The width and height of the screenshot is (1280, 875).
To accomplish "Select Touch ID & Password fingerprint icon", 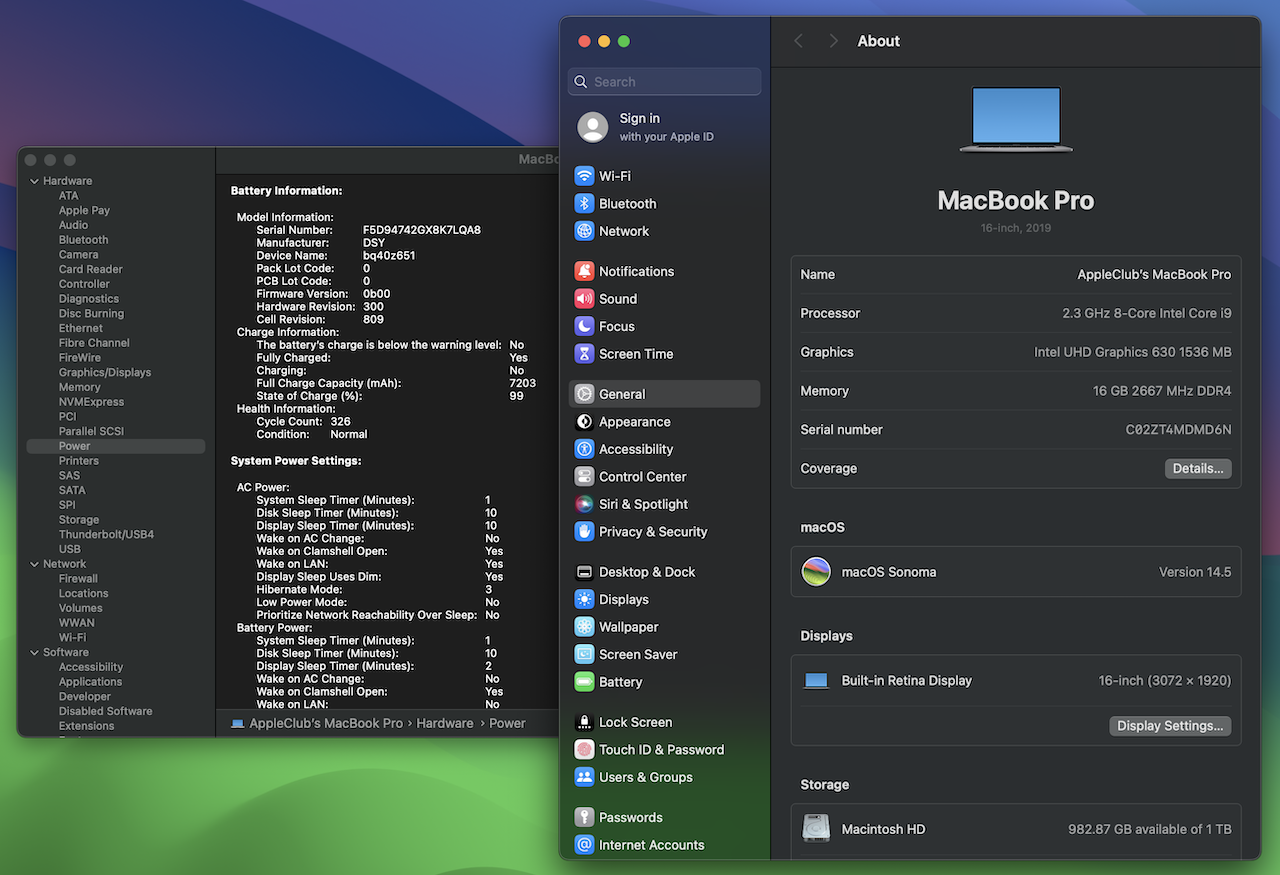I will click(x=585, y=750).
